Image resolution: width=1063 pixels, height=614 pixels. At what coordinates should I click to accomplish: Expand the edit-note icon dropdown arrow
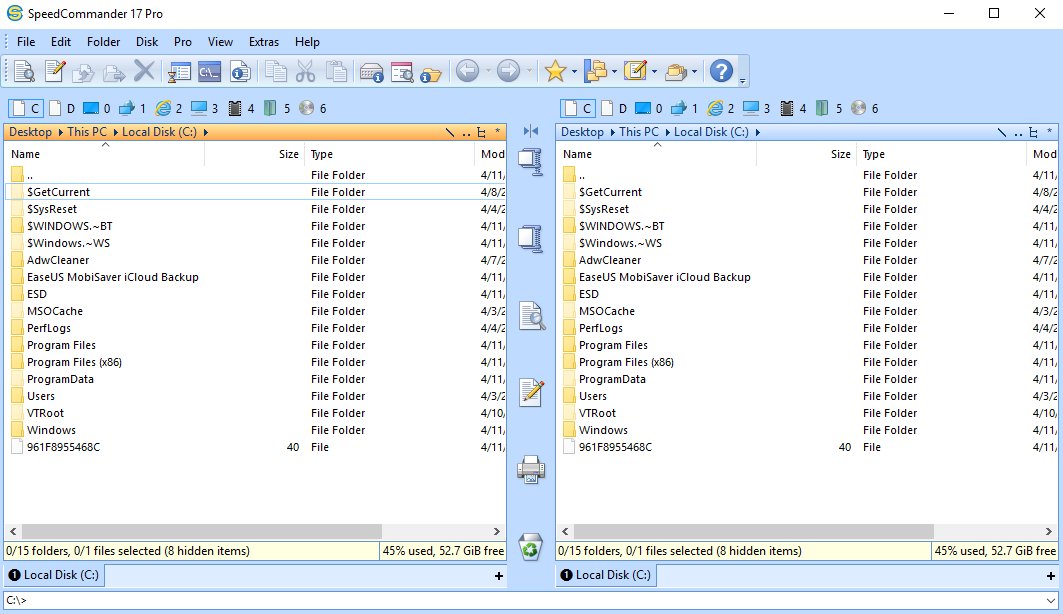pyautogui.click(x=654, y=71)
